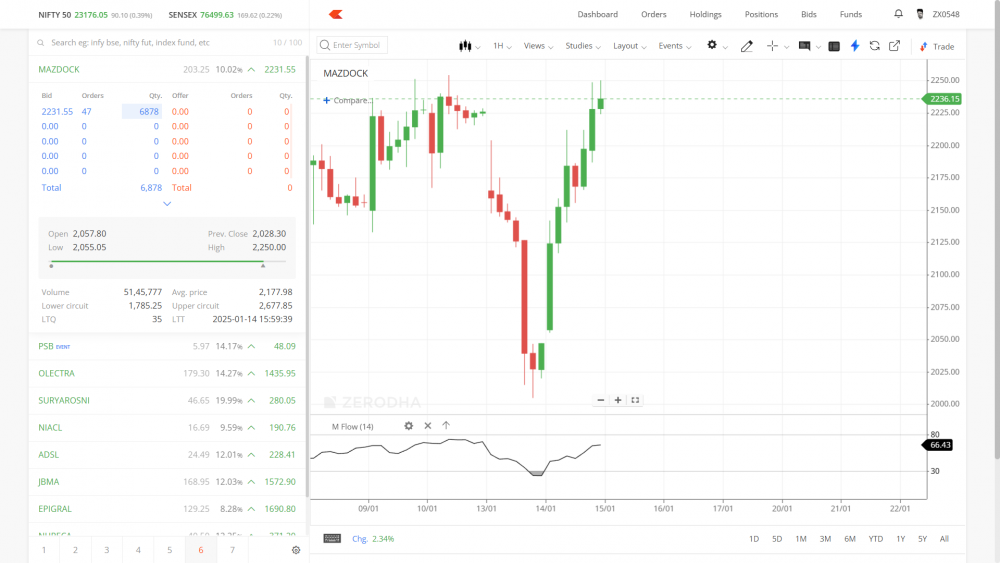
Task: Click the blue lightning bolt icon
Action: (855, 46)
